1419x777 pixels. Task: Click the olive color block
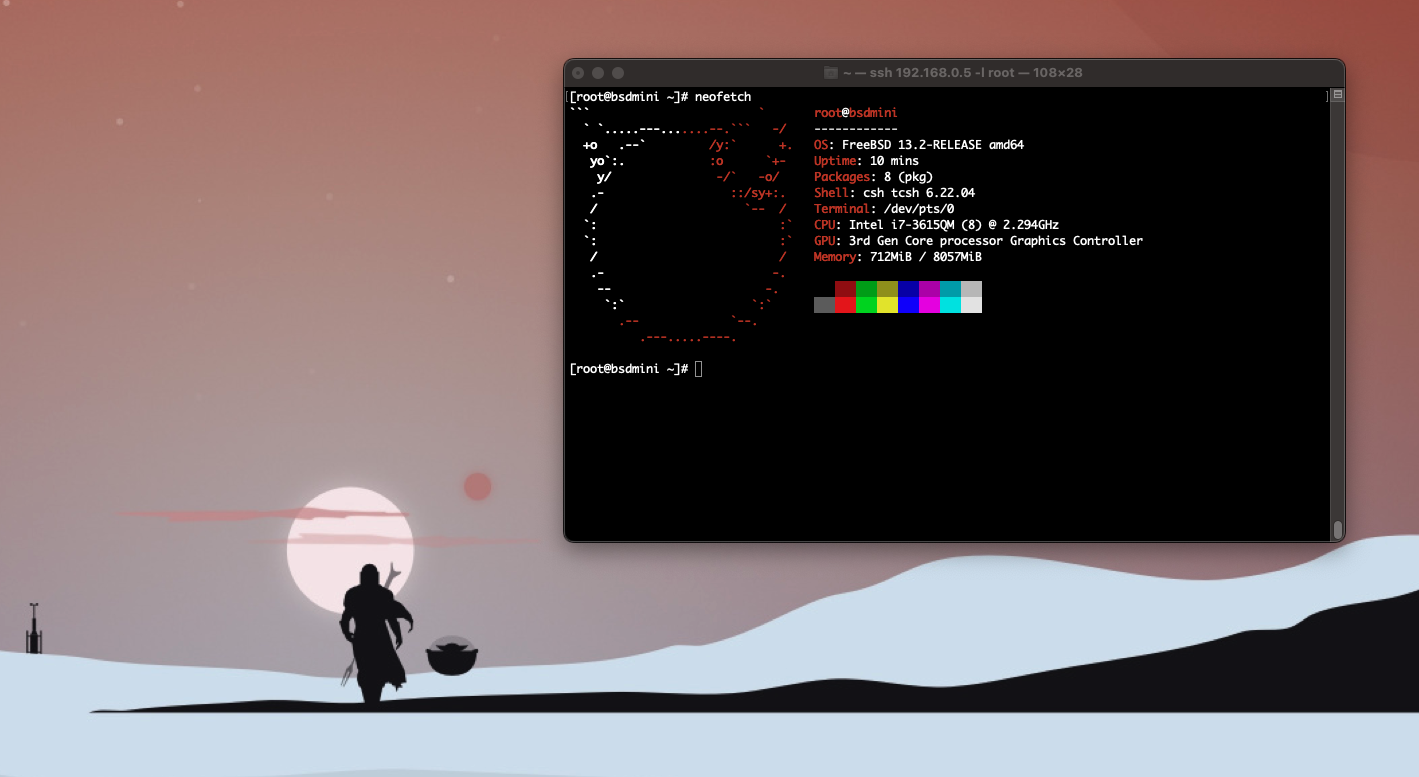887,289
